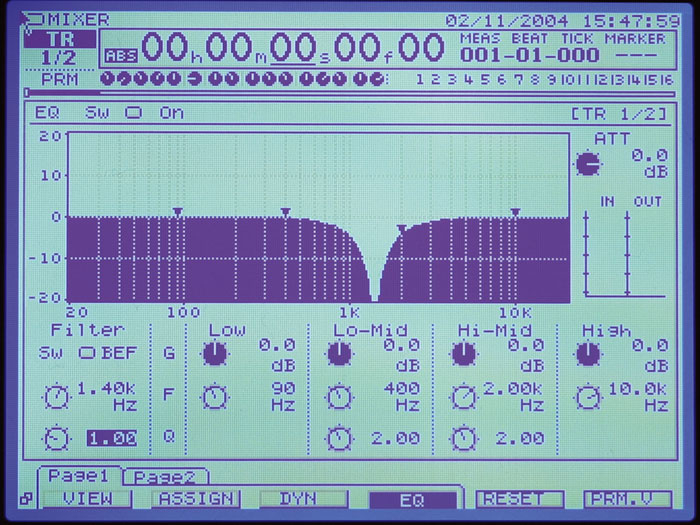Click the PRM label beside the knob row

pos(59,79)
